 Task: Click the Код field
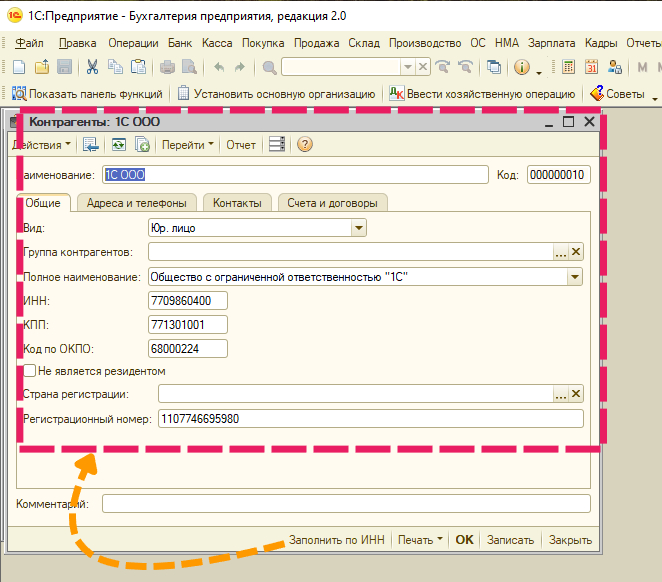558,175
